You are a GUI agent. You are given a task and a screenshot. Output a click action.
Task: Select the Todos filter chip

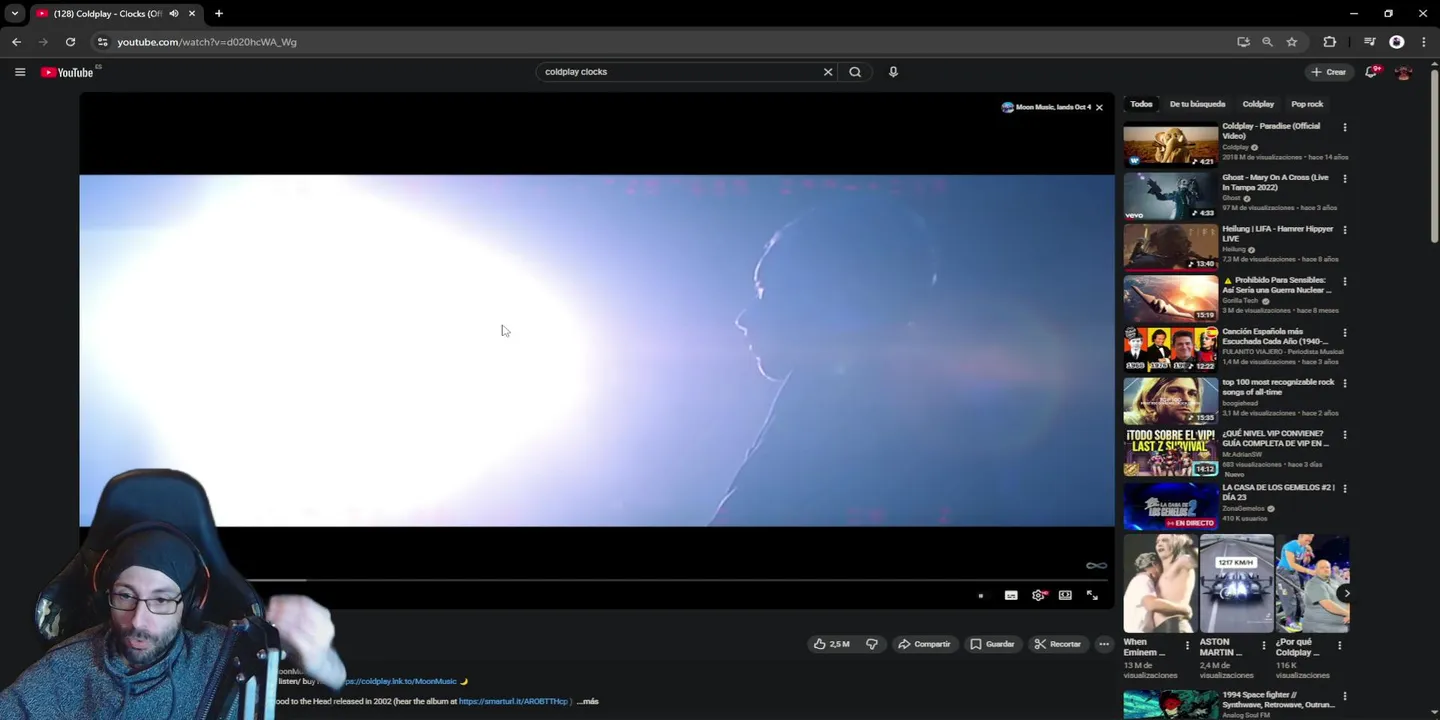click(1141, 104)
